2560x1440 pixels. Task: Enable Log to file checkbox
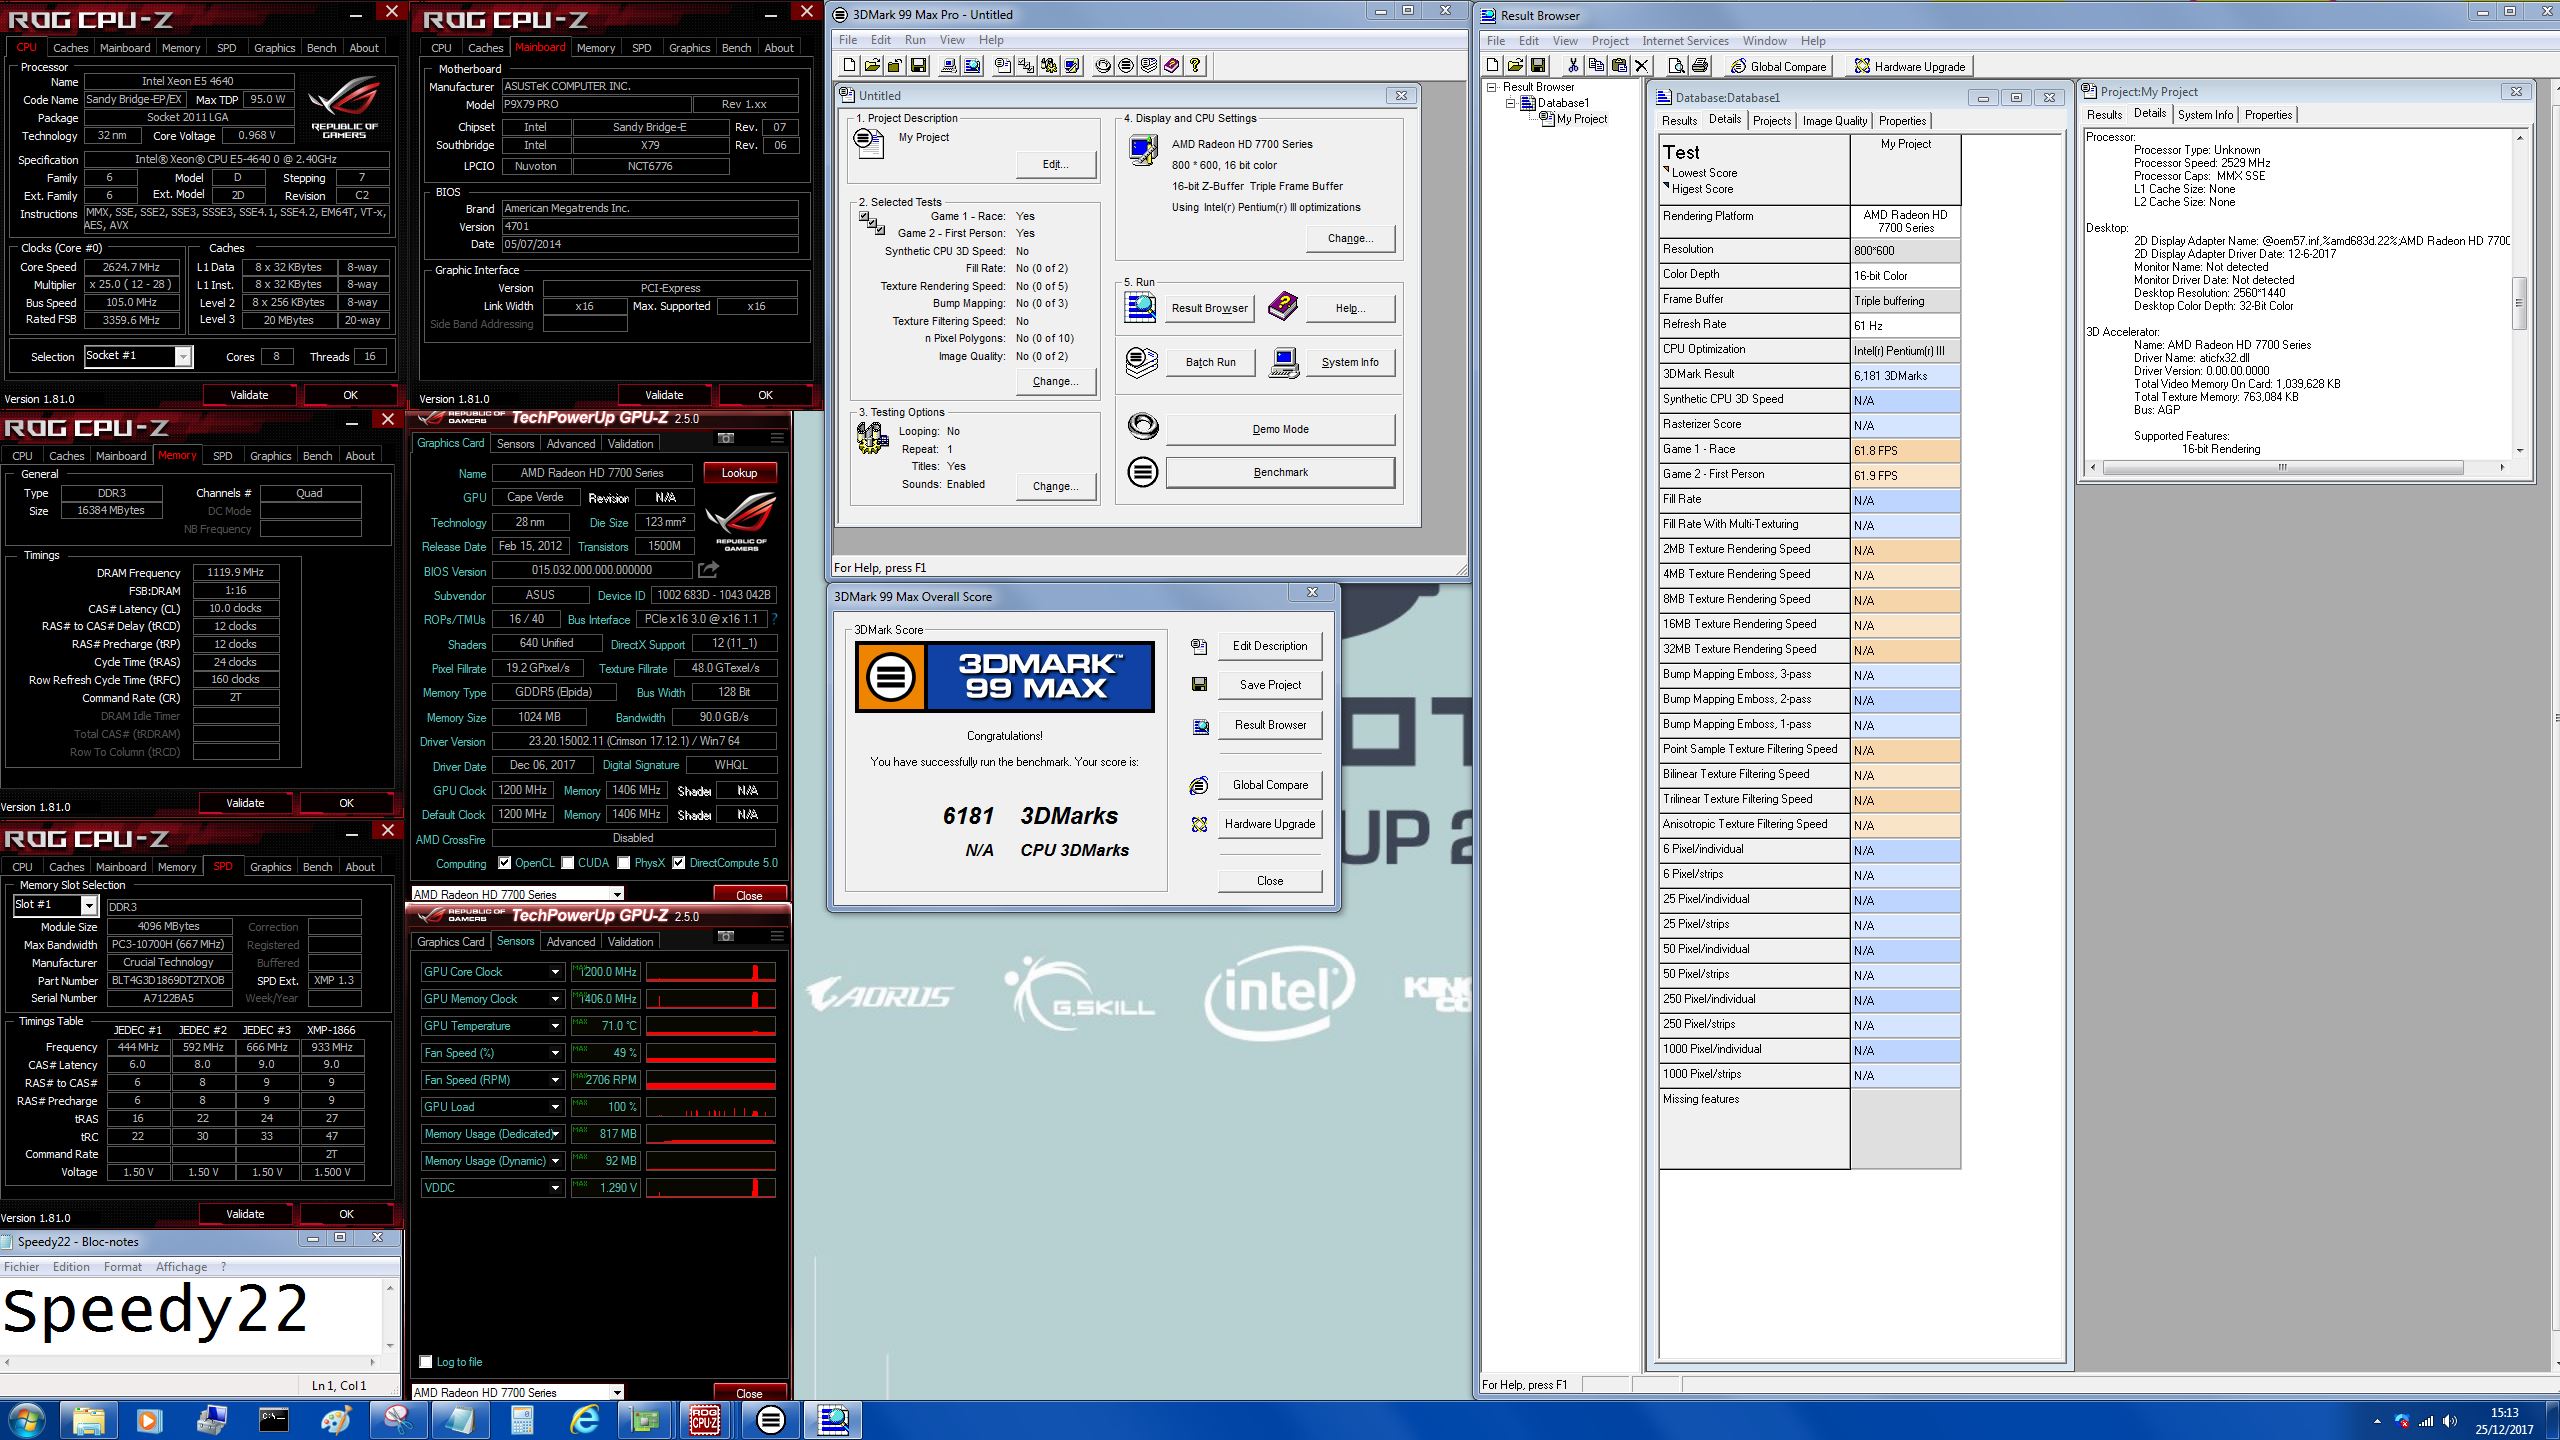[x=426, y=1361]
